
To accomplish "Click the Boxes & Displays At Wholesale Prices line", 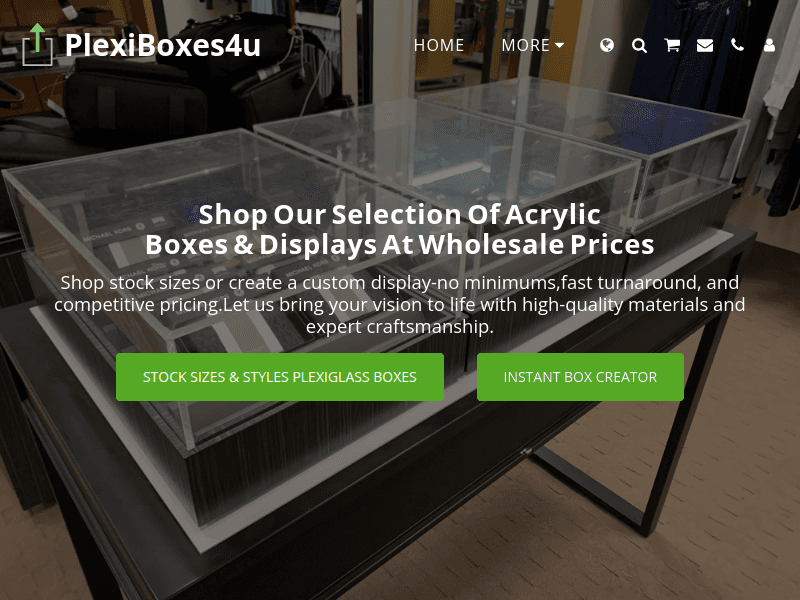I will [399, 244].
